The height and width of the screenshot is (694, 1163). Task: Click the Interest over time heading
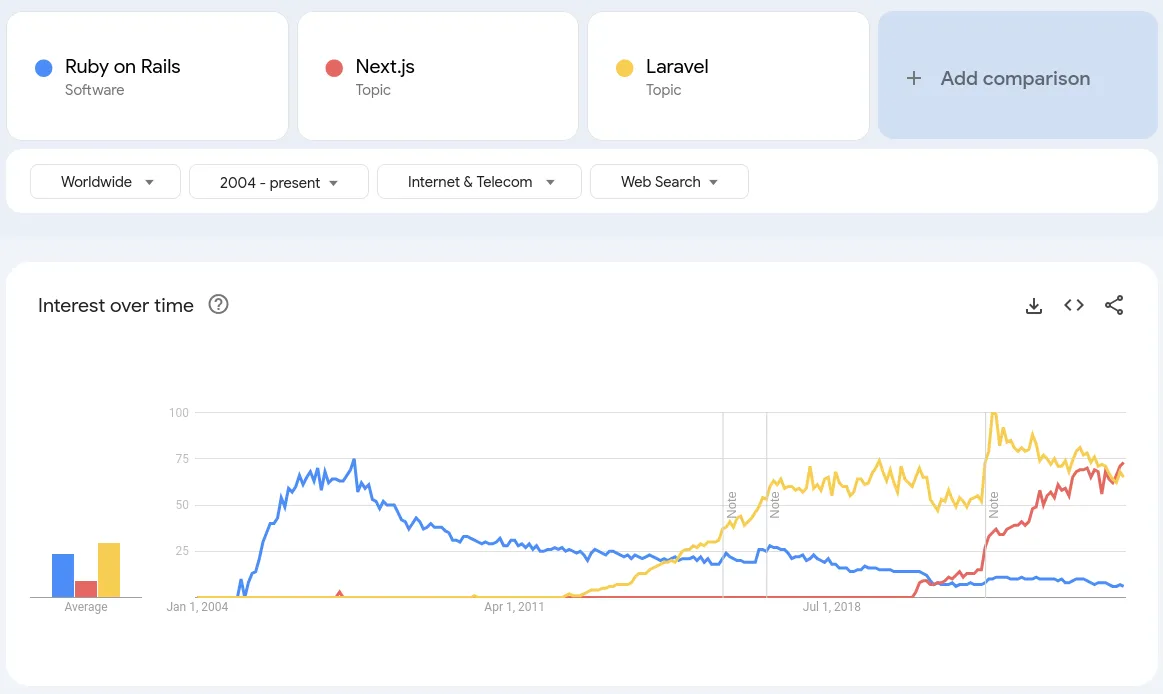[x=116, y=305]
